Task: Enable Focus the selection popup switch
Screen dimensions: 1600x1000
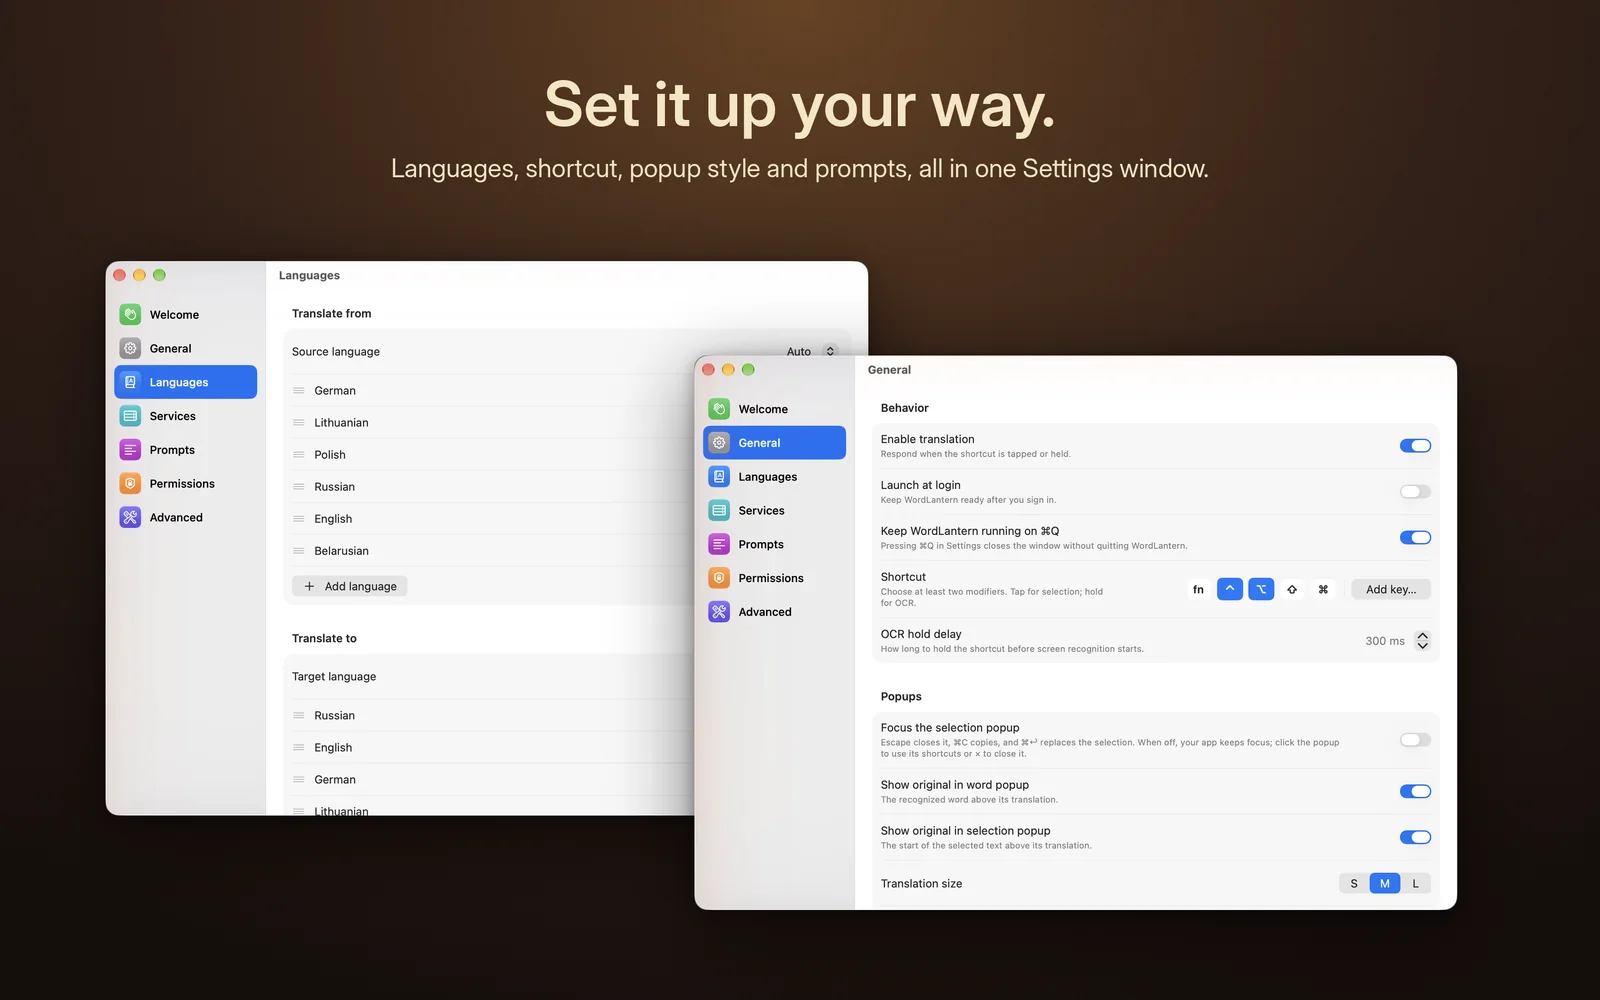Action: pyautogui.click(x=1415, y=740)
